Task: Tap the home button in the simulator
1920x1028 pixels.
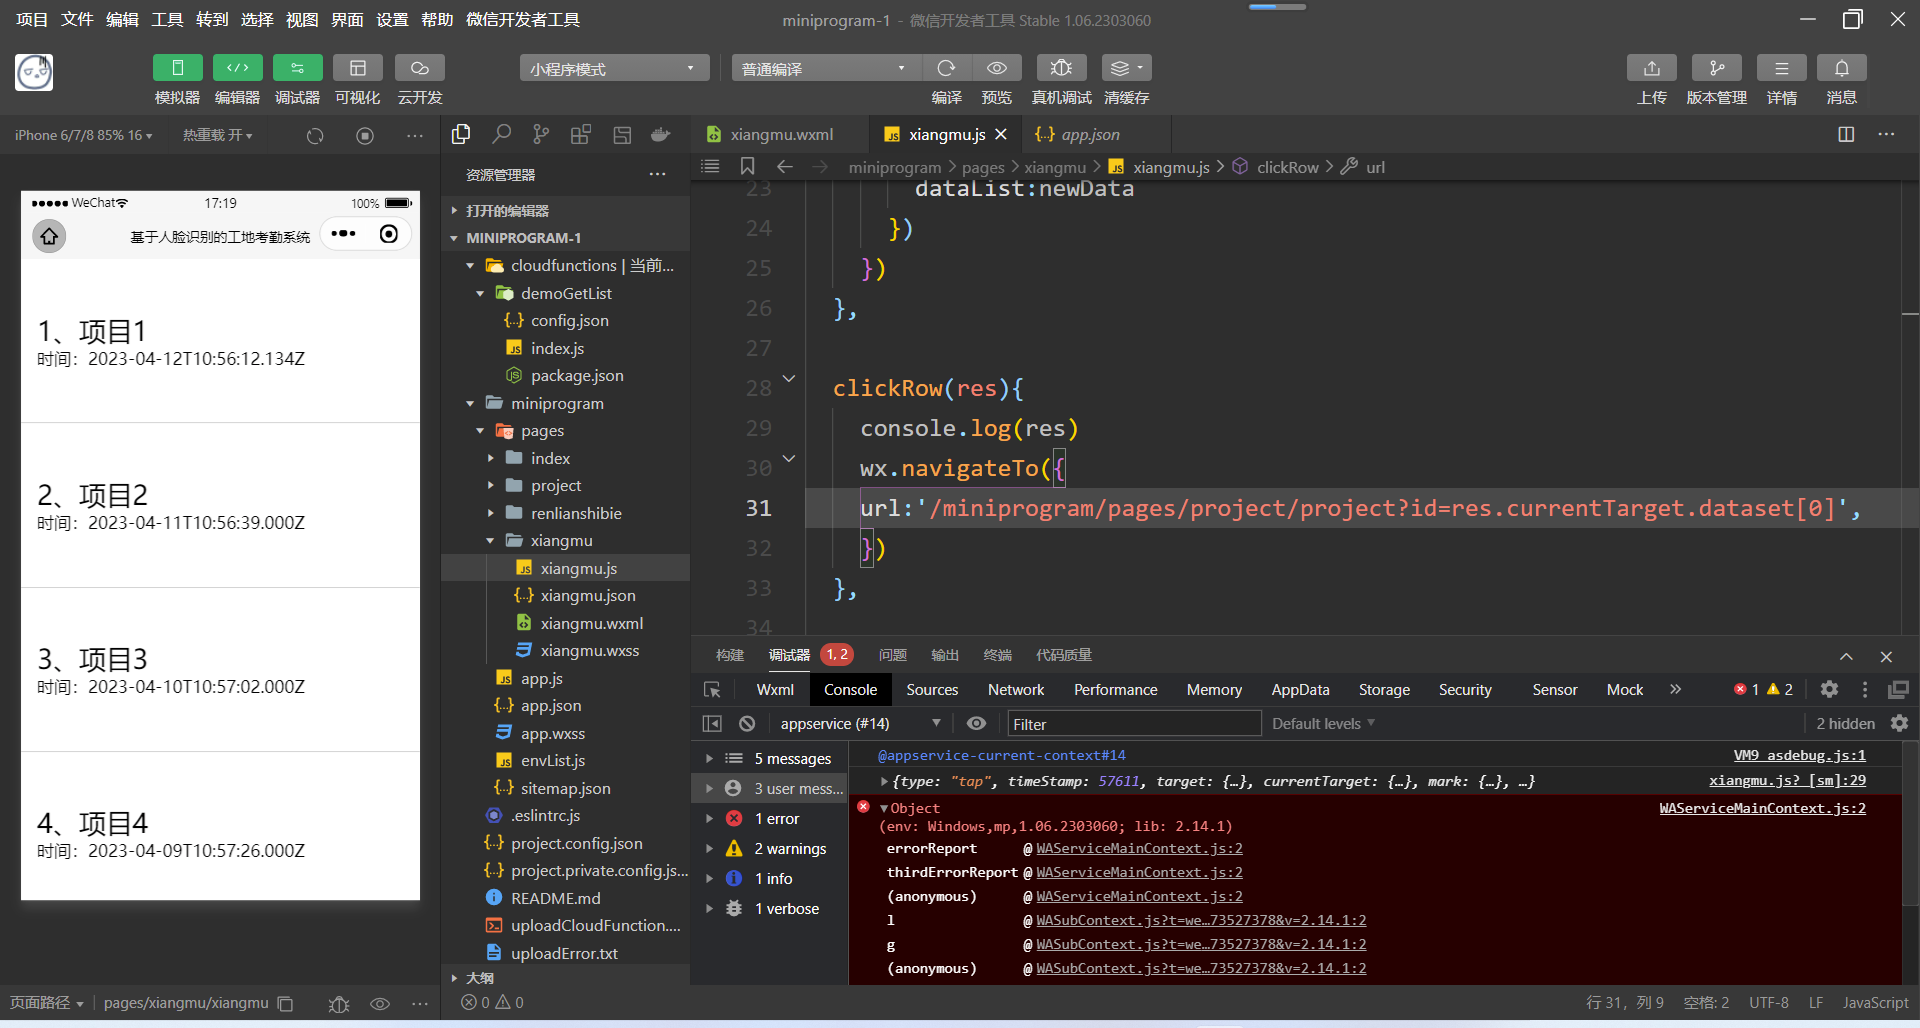Action: (49, 236)
